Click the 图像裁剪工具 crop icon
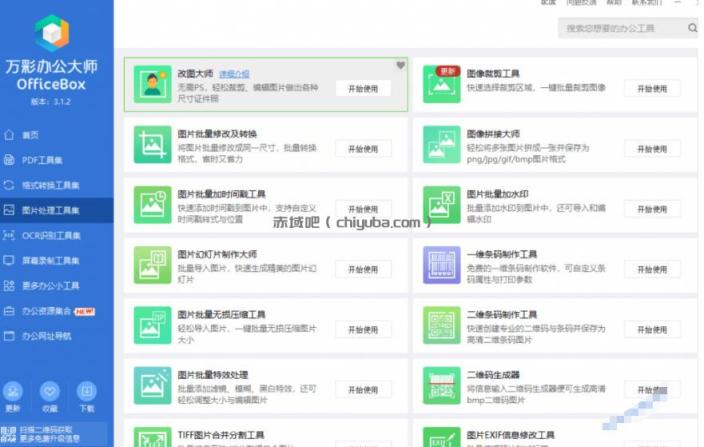 [441, 84]
